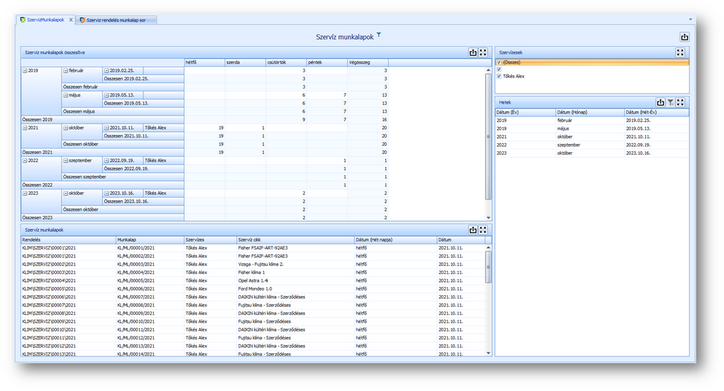
Task: Switch to SzervizMunkalapok tab
Action: coord(45,20)
